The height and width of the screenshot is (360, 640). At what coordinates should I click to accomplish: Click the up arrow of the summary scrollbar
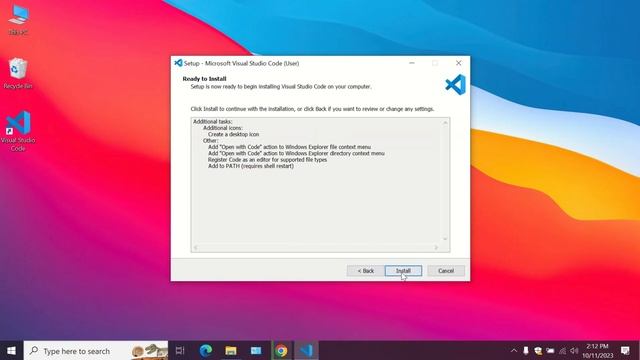pos(445,122)
